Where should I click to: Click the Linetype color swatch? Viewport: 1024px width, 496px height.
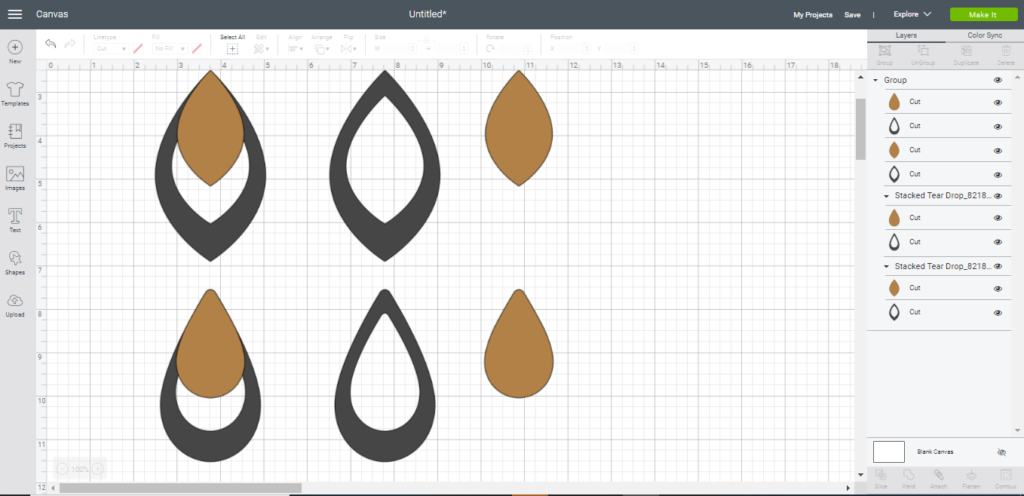click(138, 49)
